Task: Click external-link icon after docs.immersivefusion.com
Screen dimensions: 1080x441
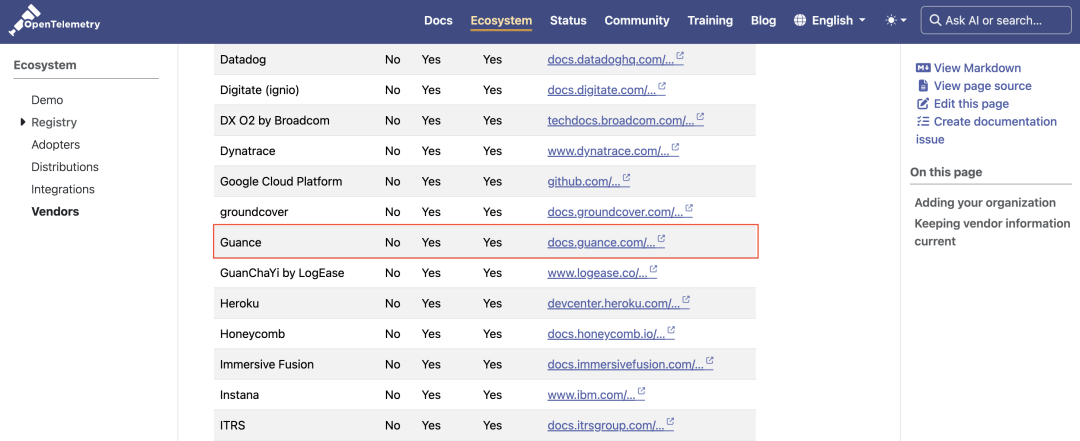Action: (x=709, y=360)
